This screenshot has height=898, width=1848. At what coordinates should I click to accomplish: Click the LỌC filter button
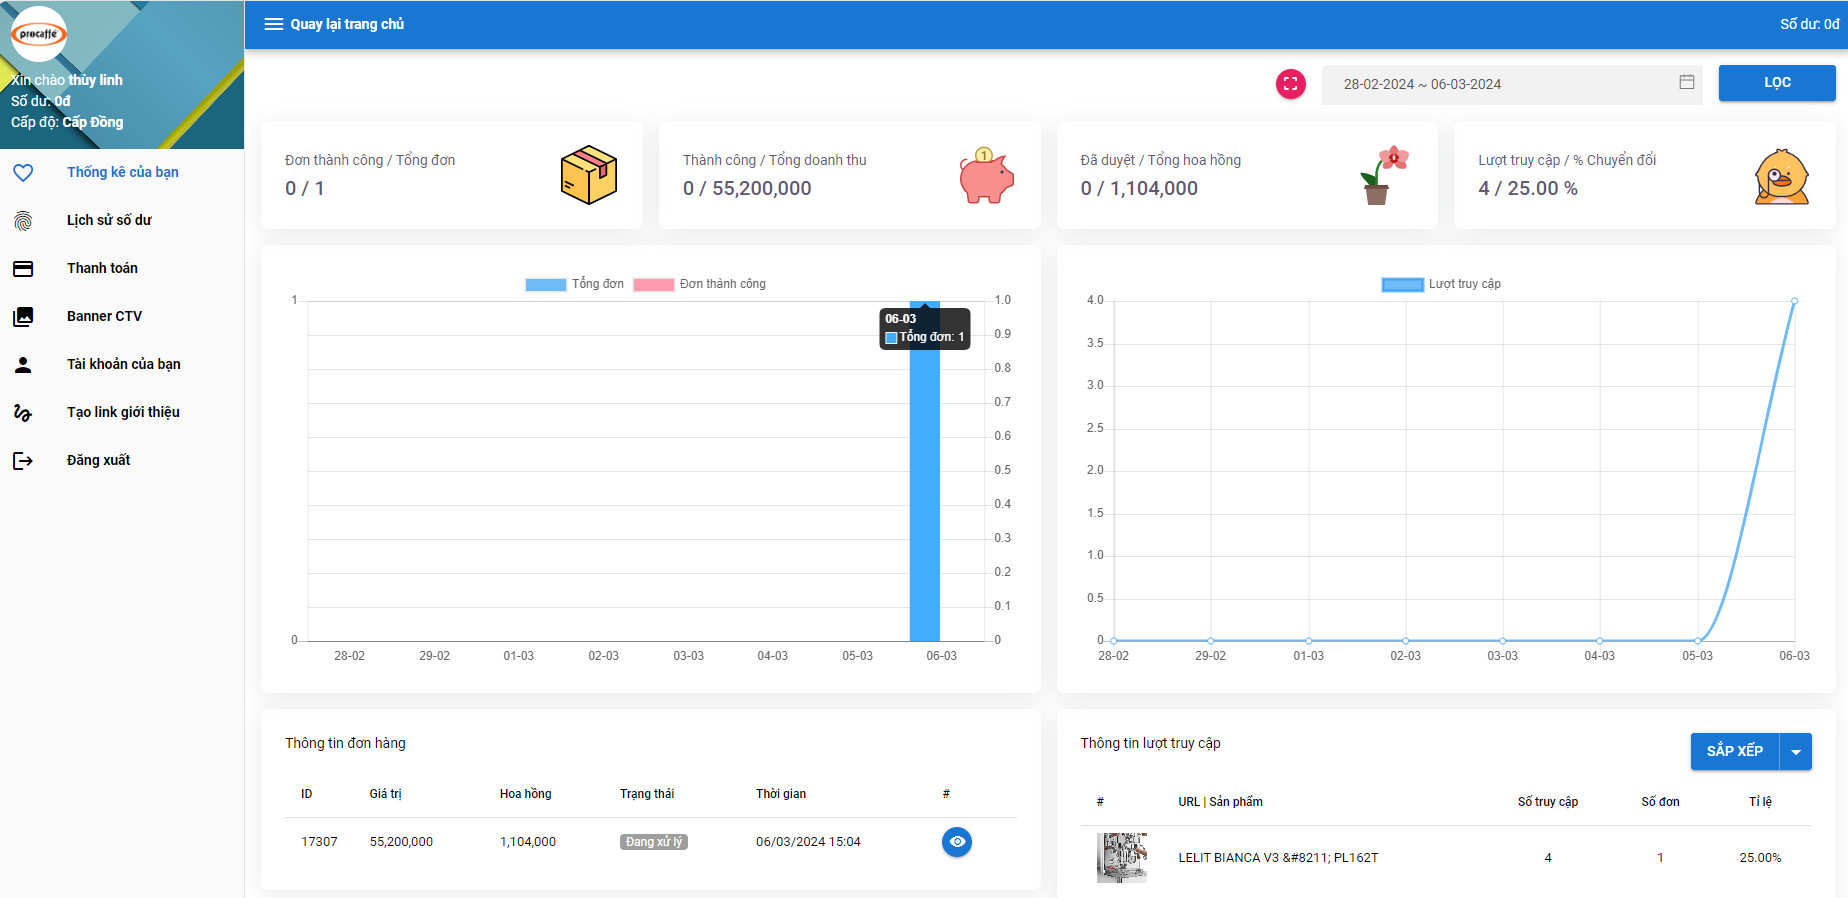[x=1776, y=83]
